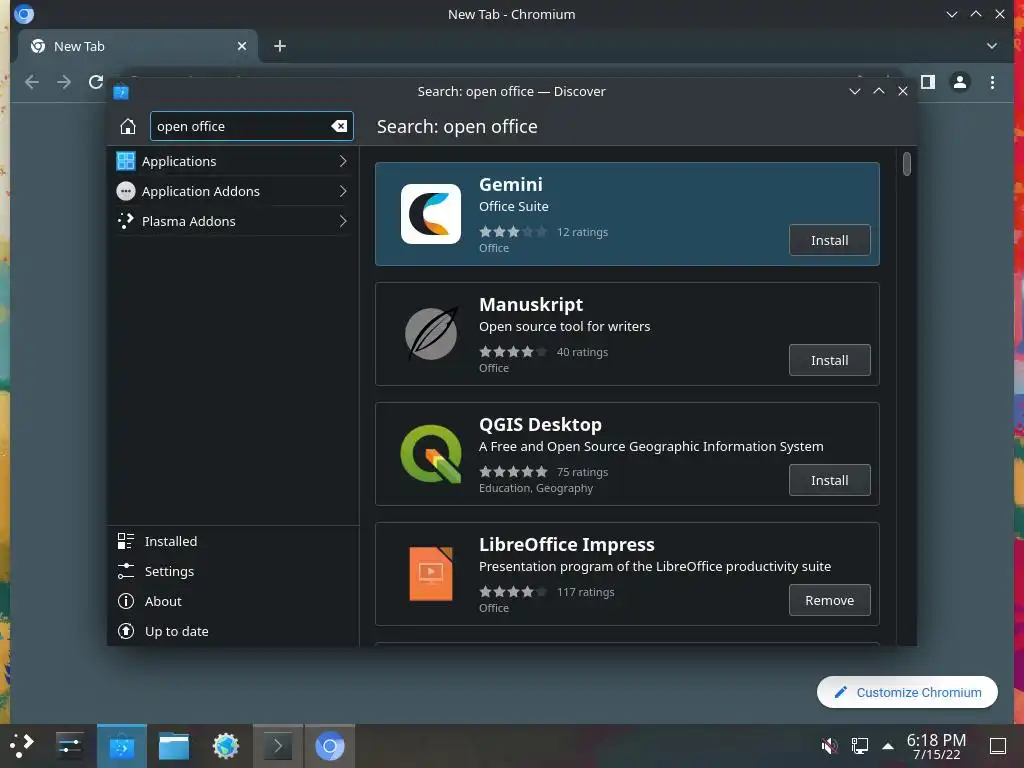Install Manuskript

(x=829, y=360)
